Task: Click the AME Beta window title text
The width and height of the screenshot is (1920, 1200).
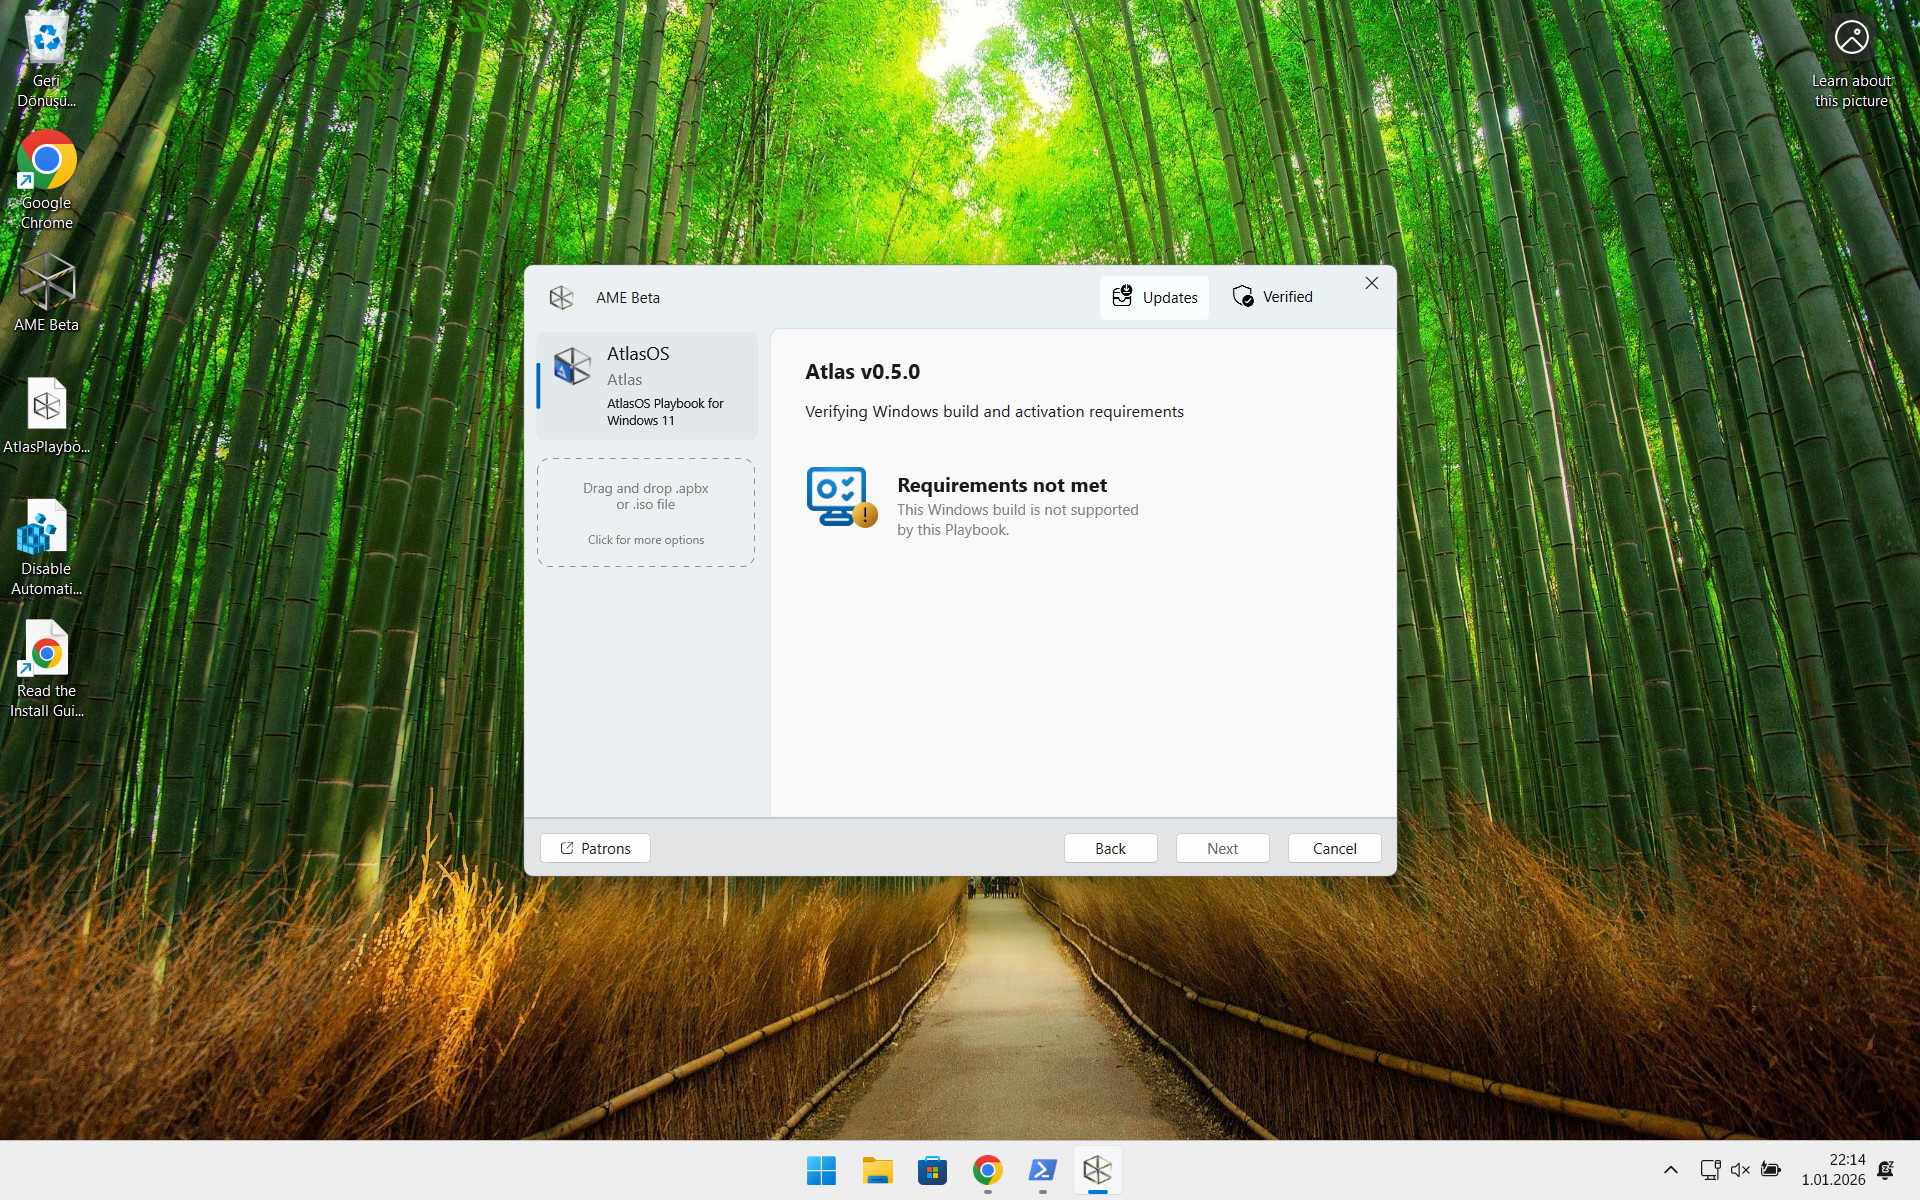Action: pyautogui.click(x=628, y=297)
